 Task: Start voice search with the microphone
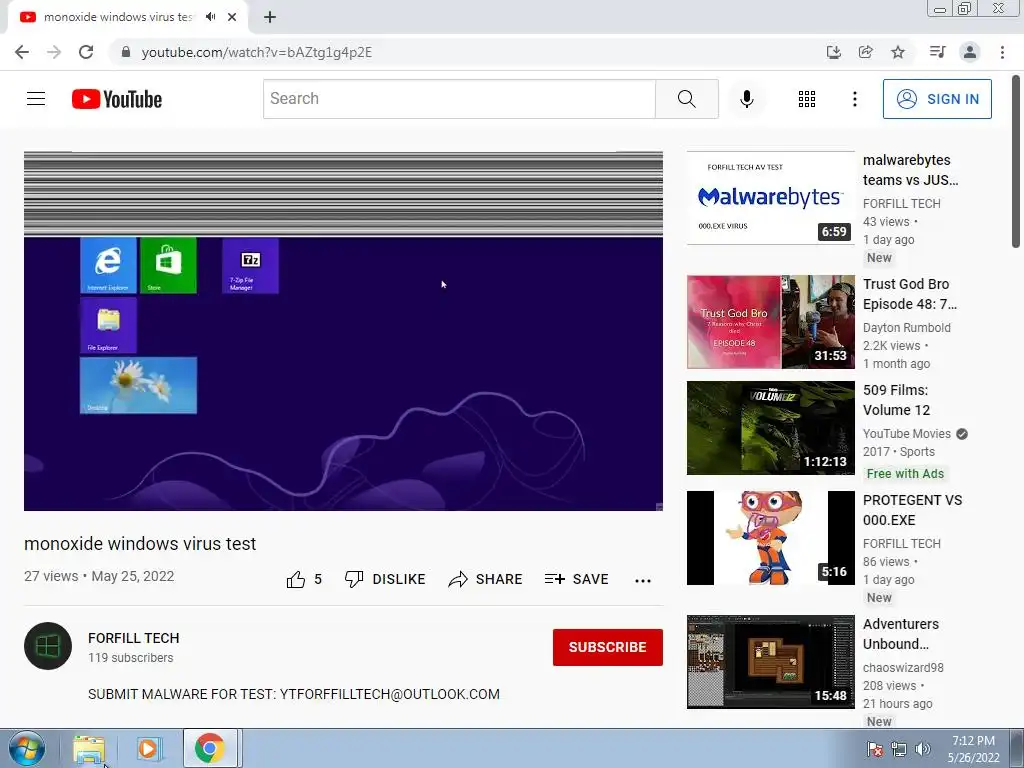(746, 99)
